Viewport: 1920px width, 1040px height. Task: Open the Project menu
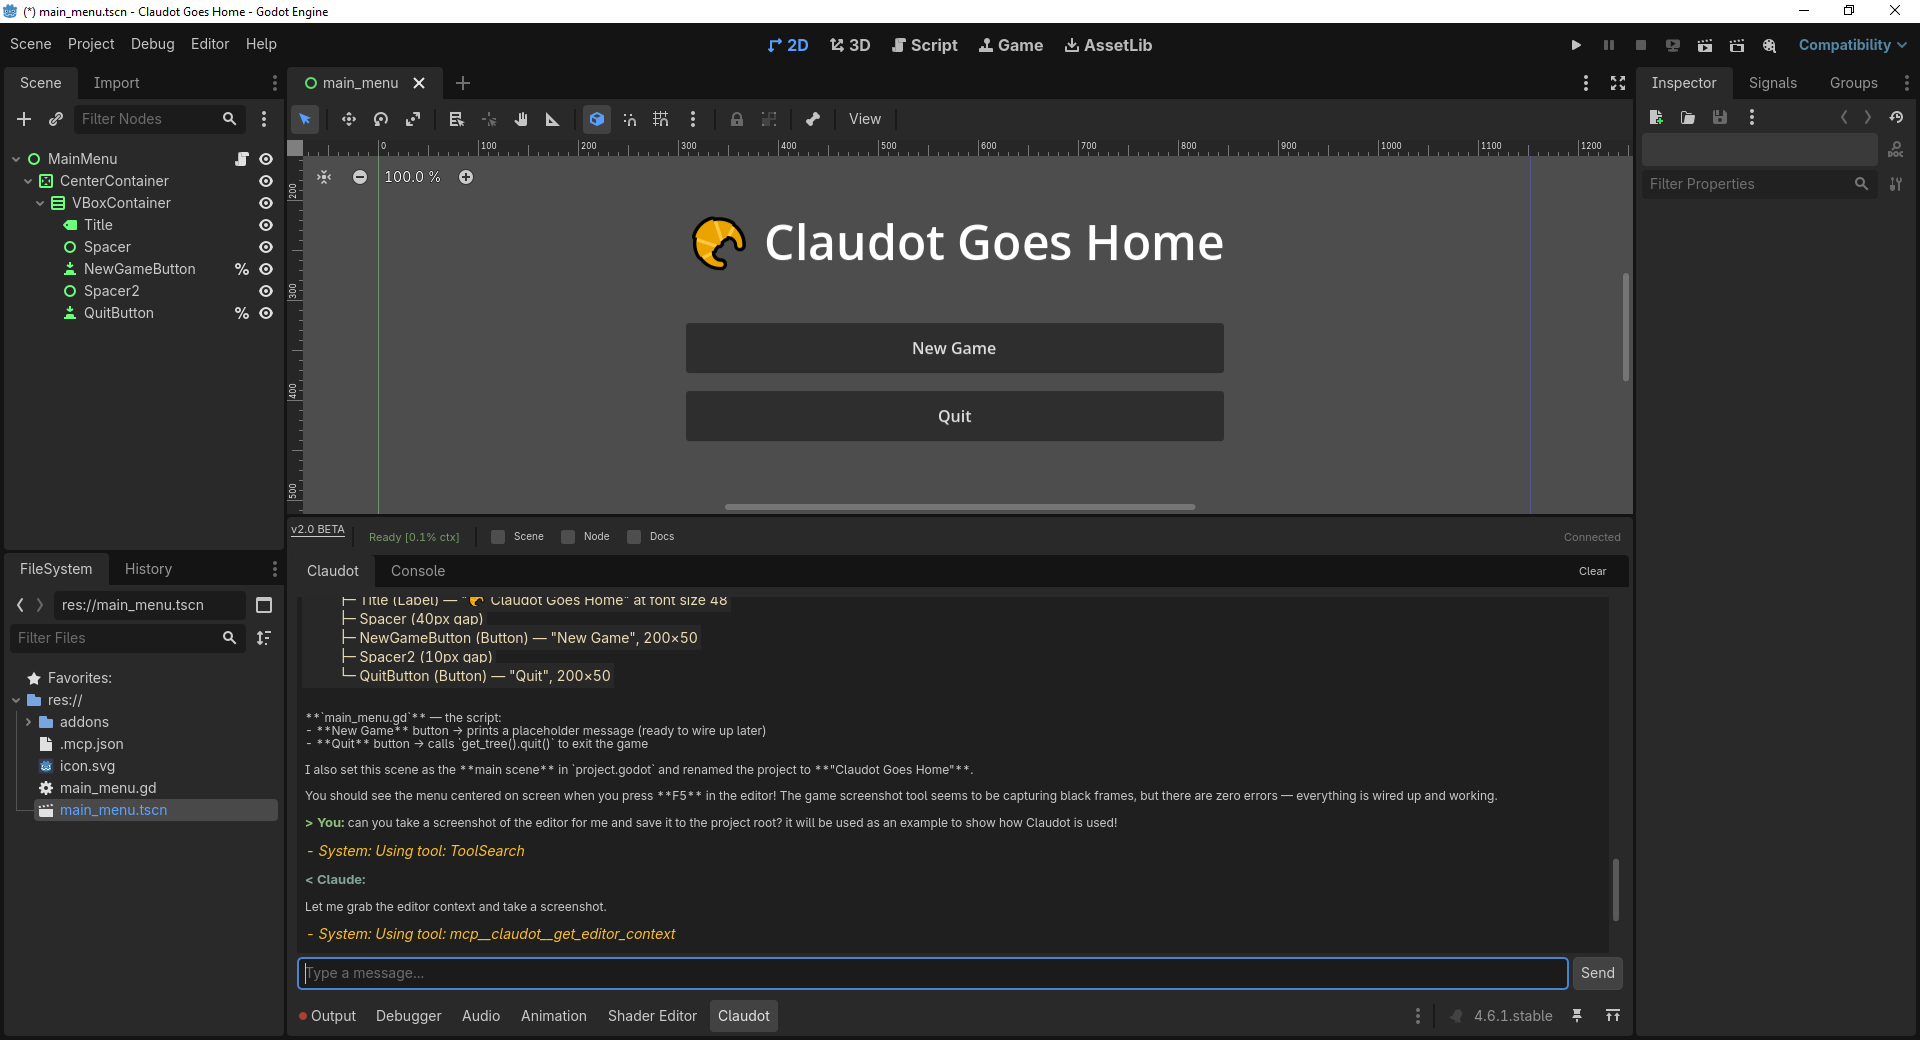(90, 44)
